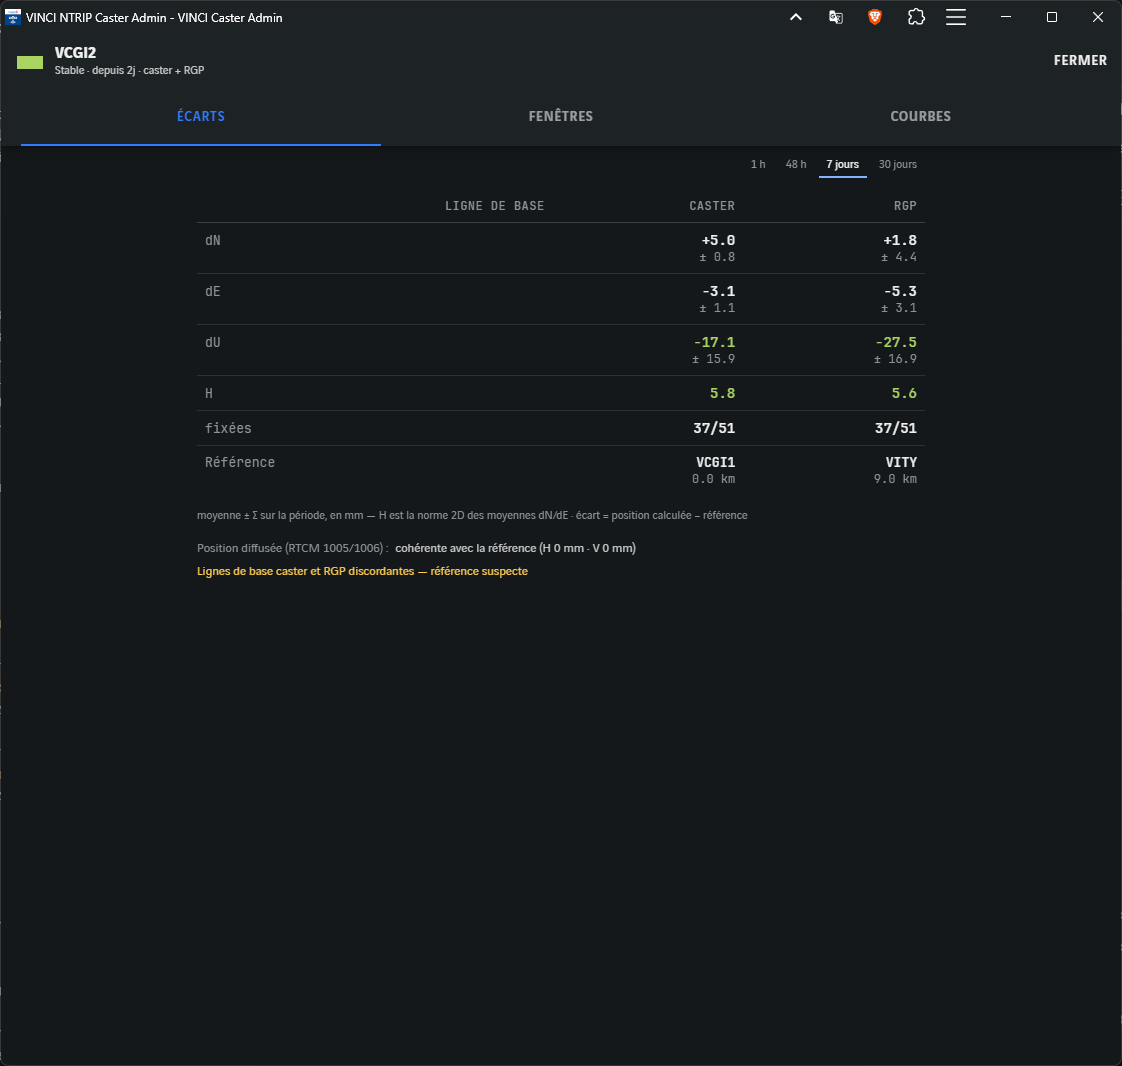
Task: Click the ± 4.4 RGP dN deviation
Action: click(x=899, y=257)
